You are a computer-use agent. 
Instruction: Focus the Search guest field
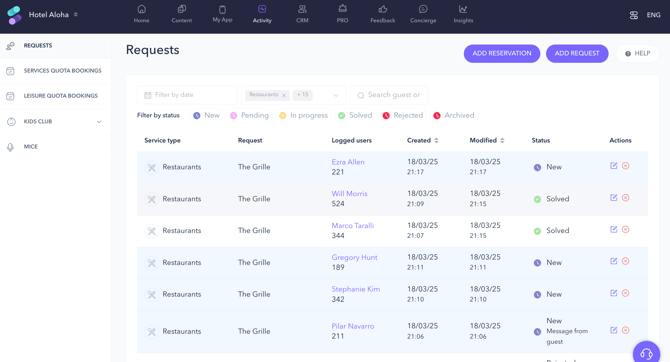[x=389, y=95]
